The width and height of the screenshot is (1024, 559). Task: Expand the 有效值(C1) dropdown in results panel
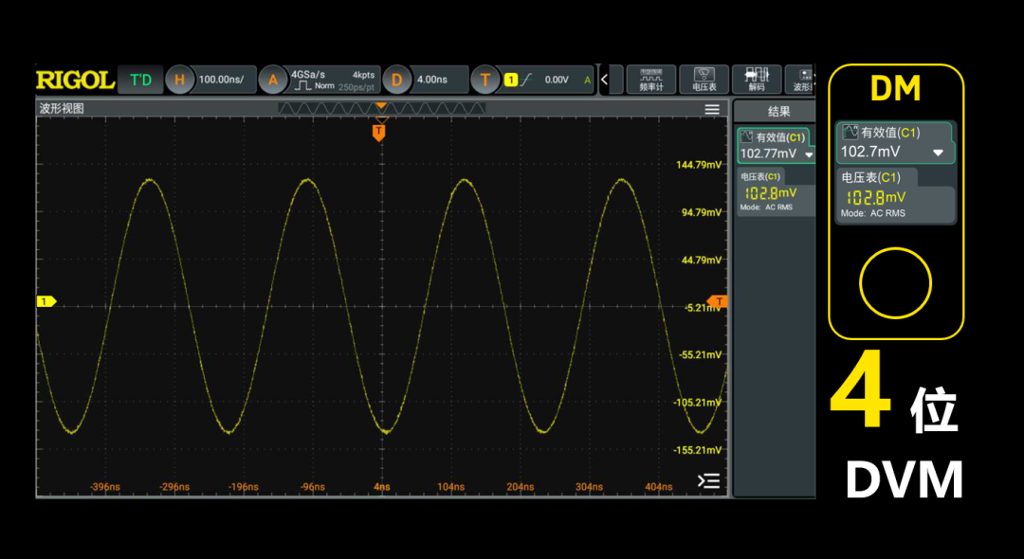tap(809, 155)
